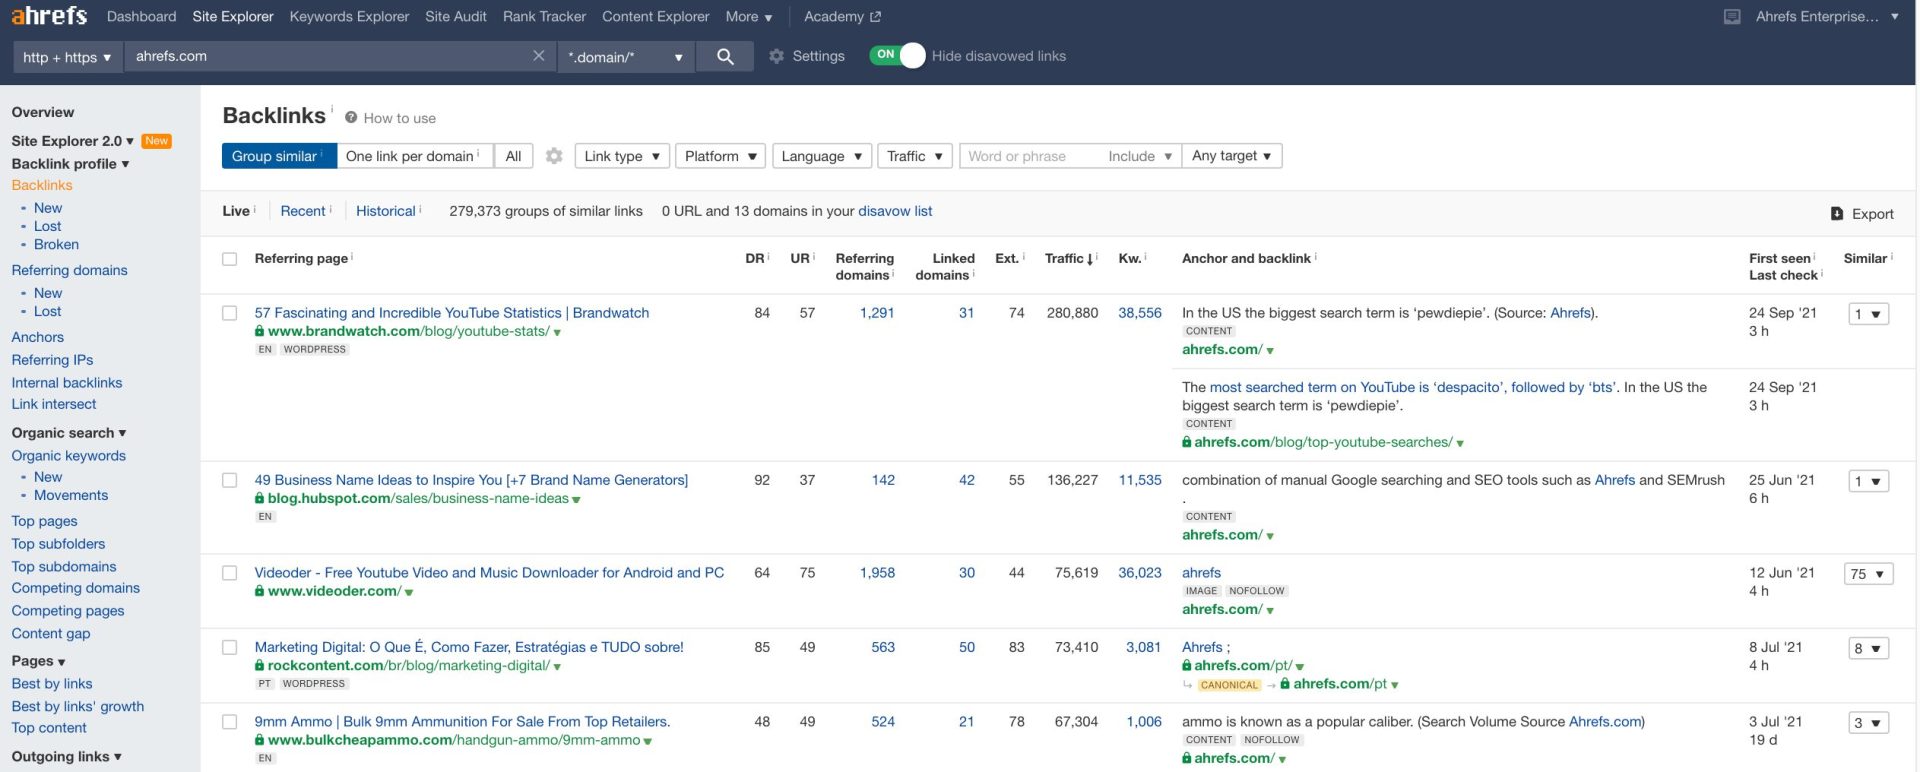
Task: Switch to Recent backlinks tab
Action: (x=303, y=211)
